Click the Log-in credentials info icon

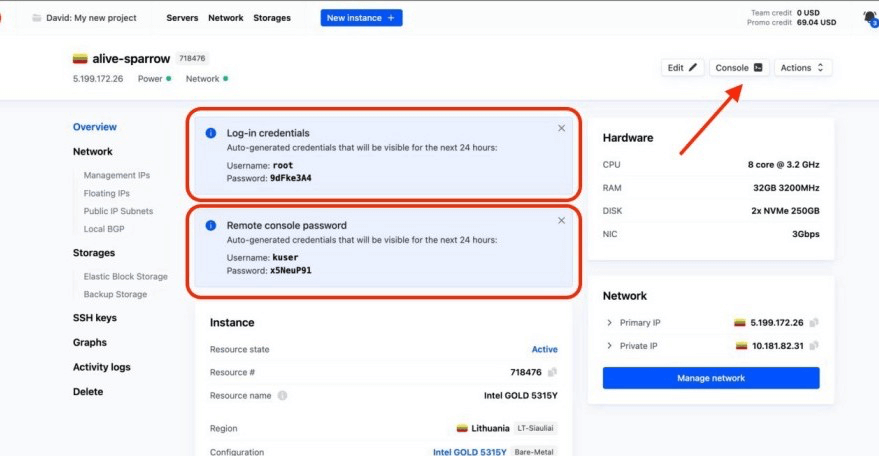click(211, 133)
